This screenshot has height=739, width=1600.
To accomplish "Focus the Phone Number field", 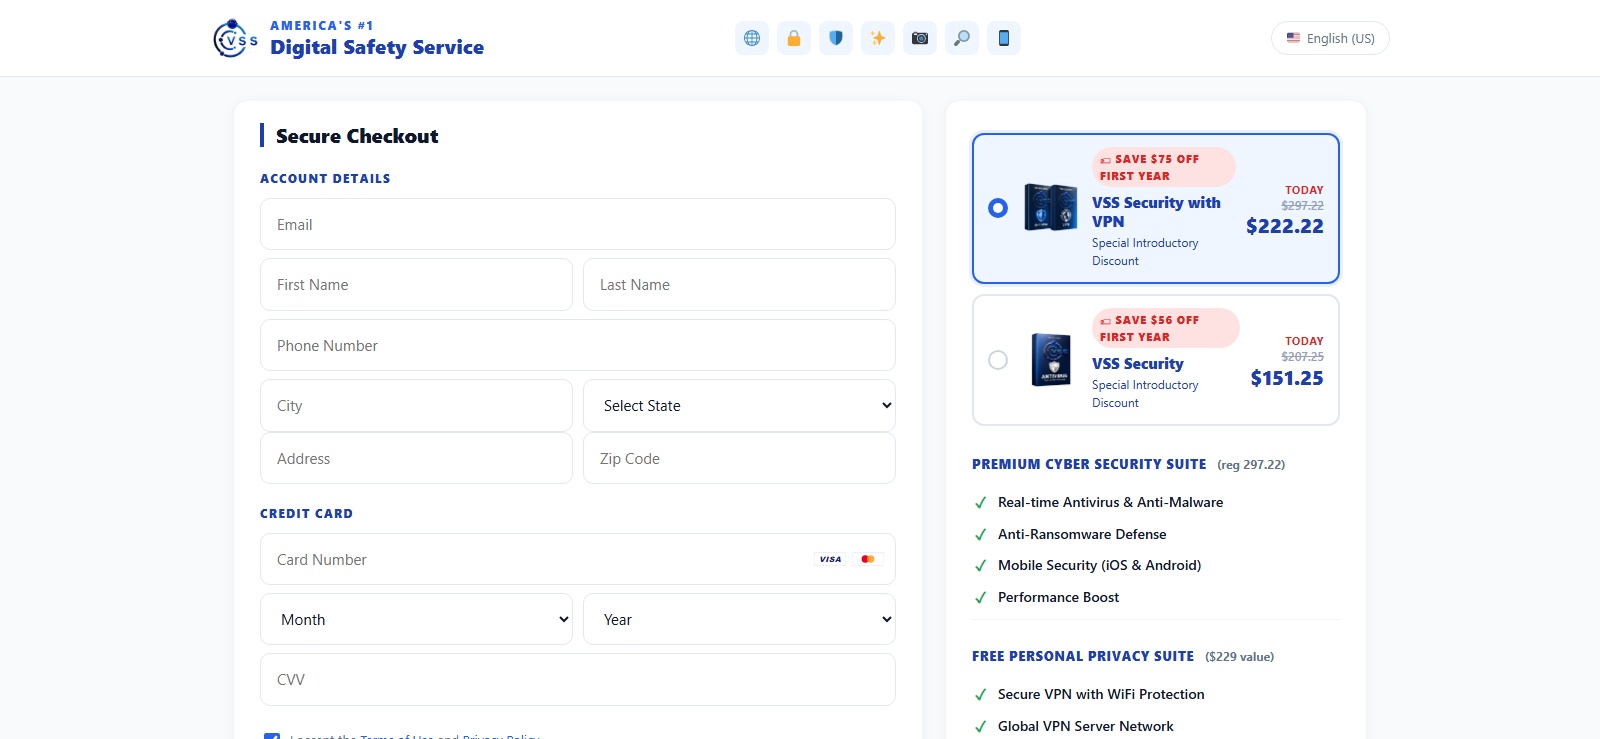I will 578,346.
